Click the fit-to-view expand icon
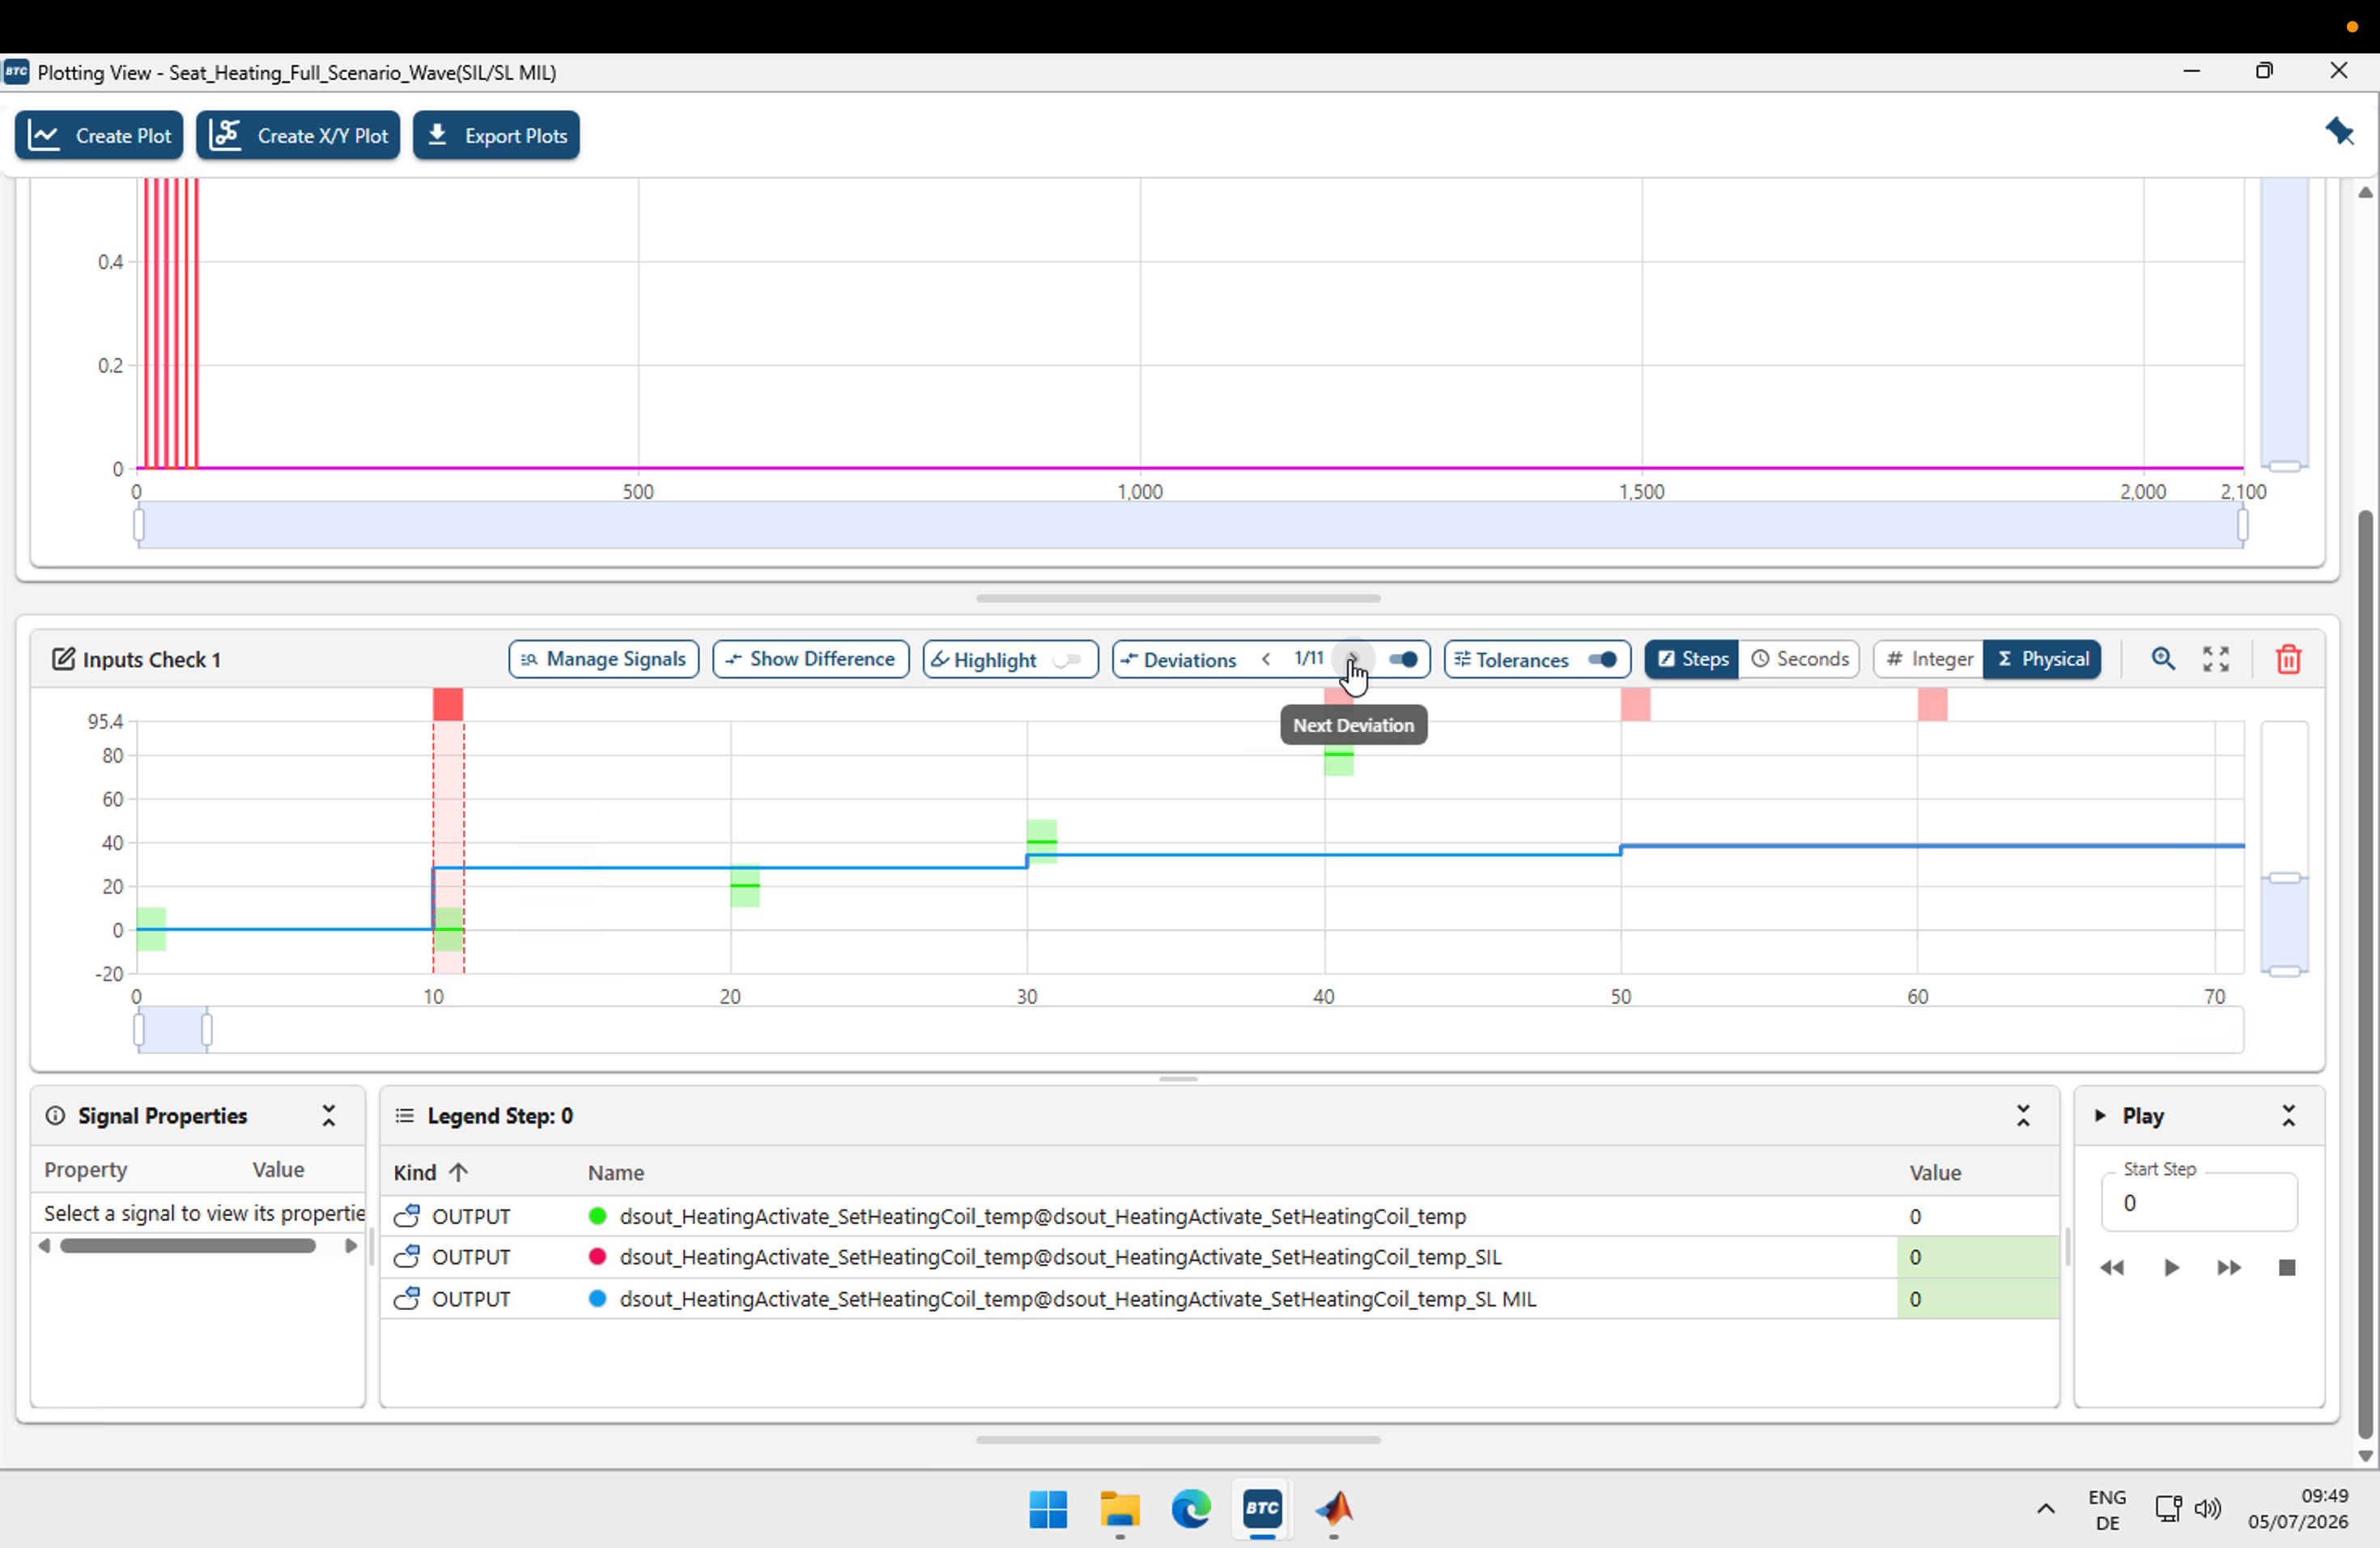The height and width of the screenshot is (1548, 2380). point(2216,660)
